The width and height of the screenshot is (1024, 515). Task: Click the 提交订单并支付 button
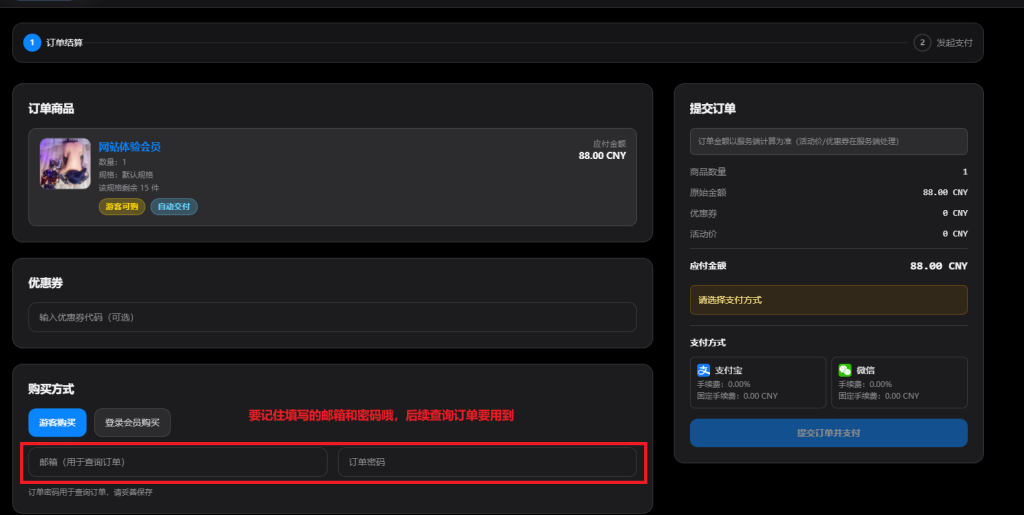(x=829, y=433)
